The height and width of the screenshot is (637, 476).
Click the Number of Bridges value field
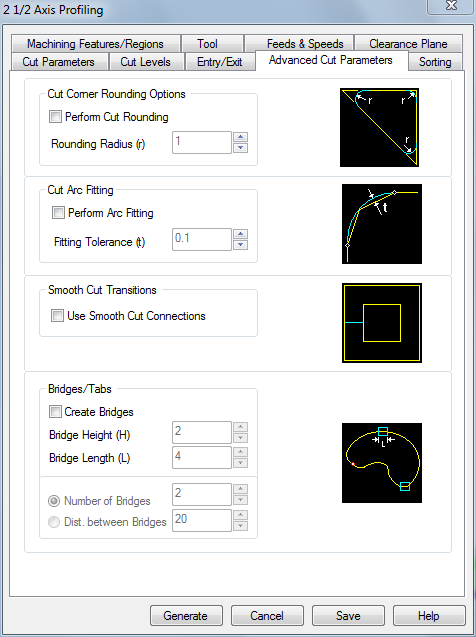click(202, 494)
